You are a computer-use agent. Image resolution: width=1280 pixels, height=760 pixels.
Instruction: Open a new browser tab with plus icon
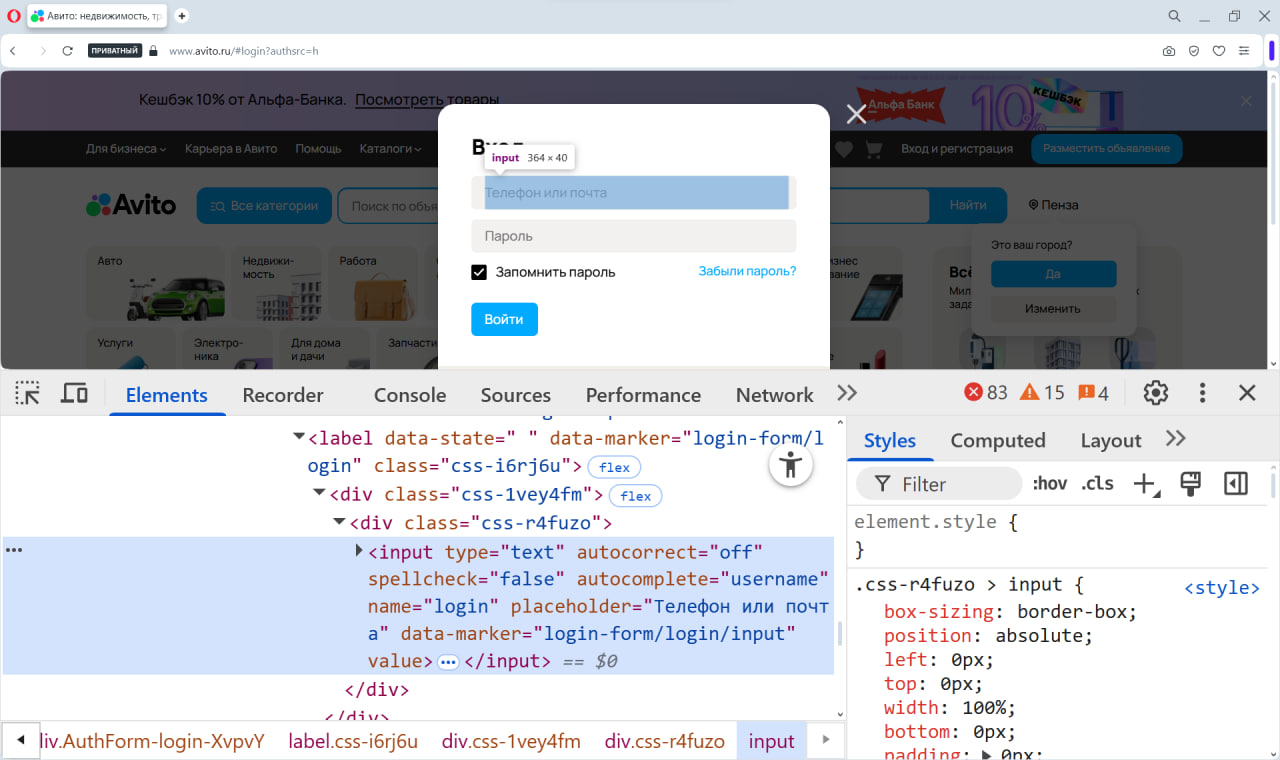(x=182, y=16)
